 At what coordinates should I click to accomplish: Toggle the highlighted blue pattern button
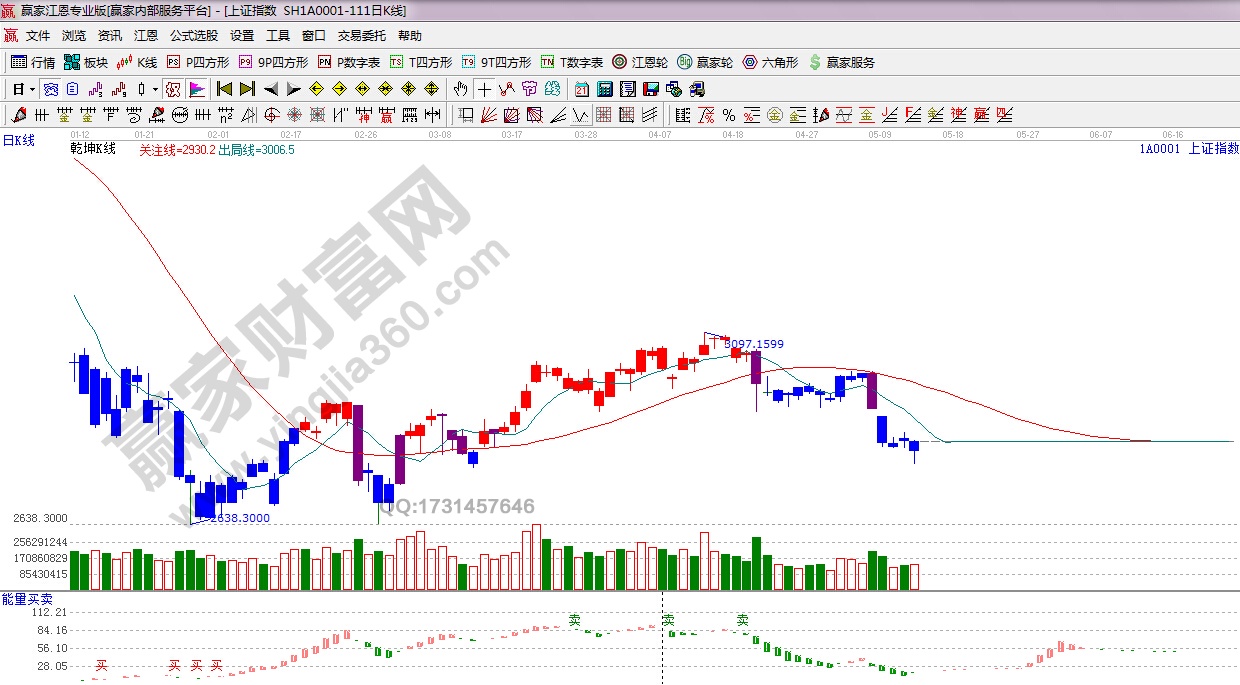49,89
